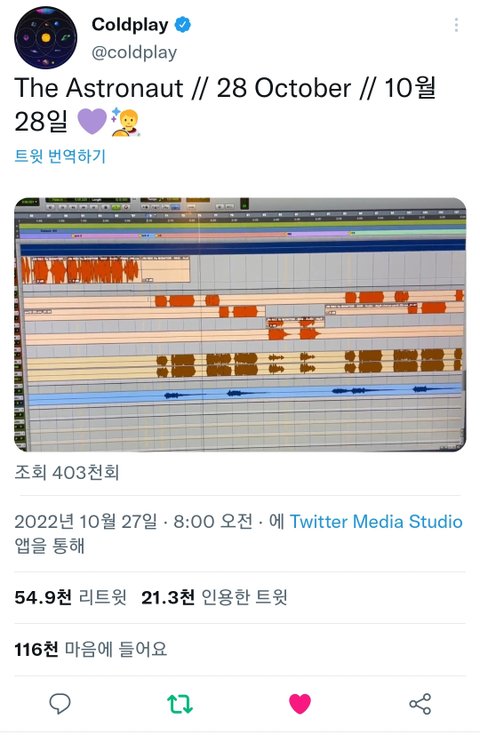This screenshot has height=735, width=480.
Task: Tap the blue verified badge
Action: (x=183, y=24)
